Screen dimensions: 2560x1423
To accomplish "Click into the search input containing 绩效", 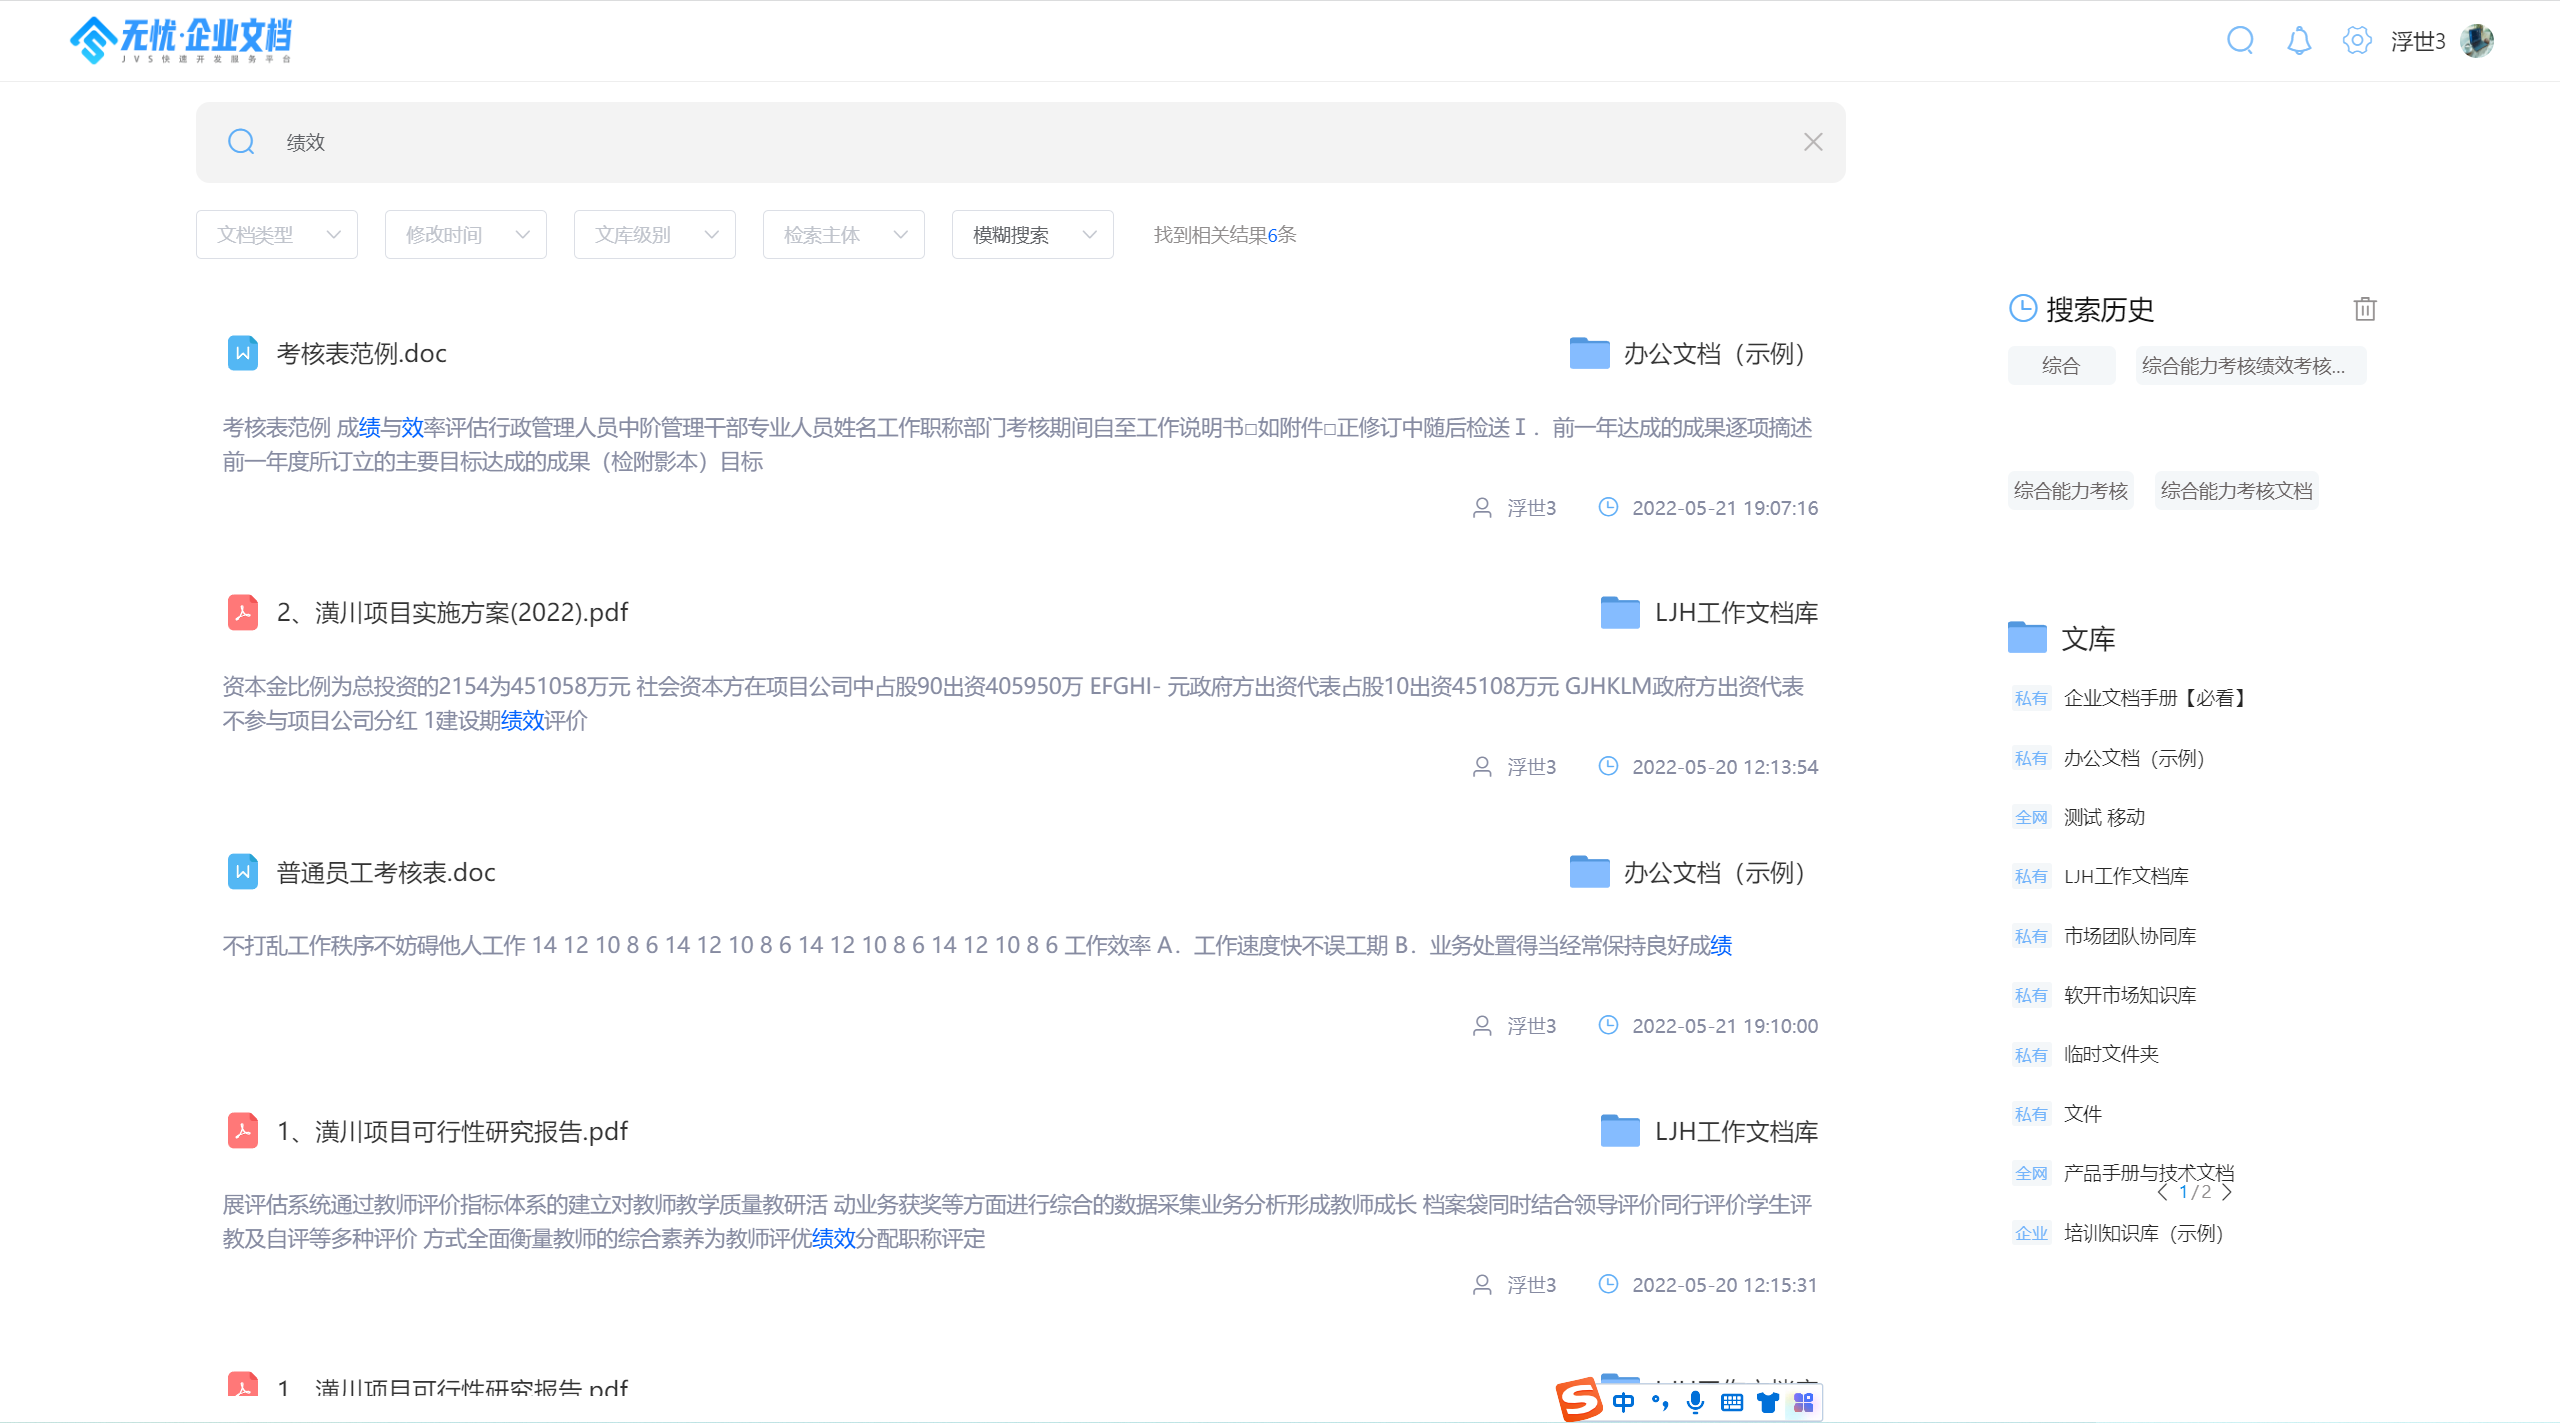I will [1000, 142].
